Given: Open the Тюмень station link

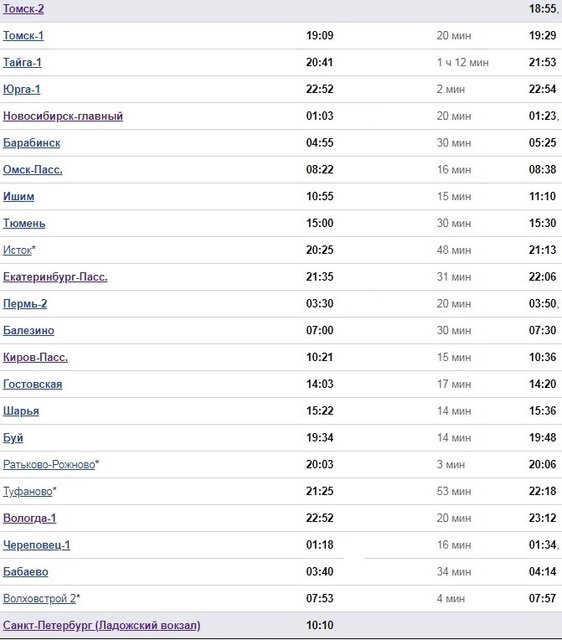Looking at the screenshot, I should [24, 223].
